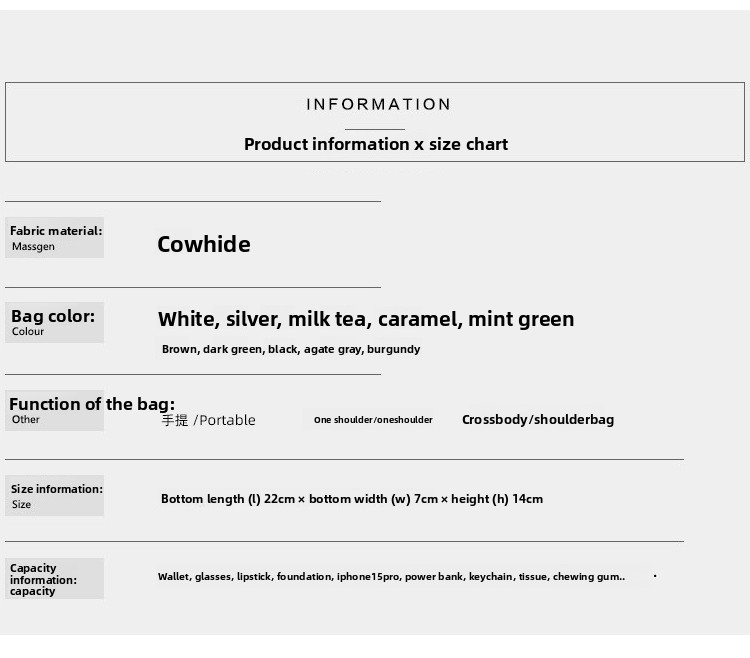This screenshot has width=750, height=658.
Task: Select the Crossbody/shoulderbag option
Action: pyautogui.click(x=538, y=420)
